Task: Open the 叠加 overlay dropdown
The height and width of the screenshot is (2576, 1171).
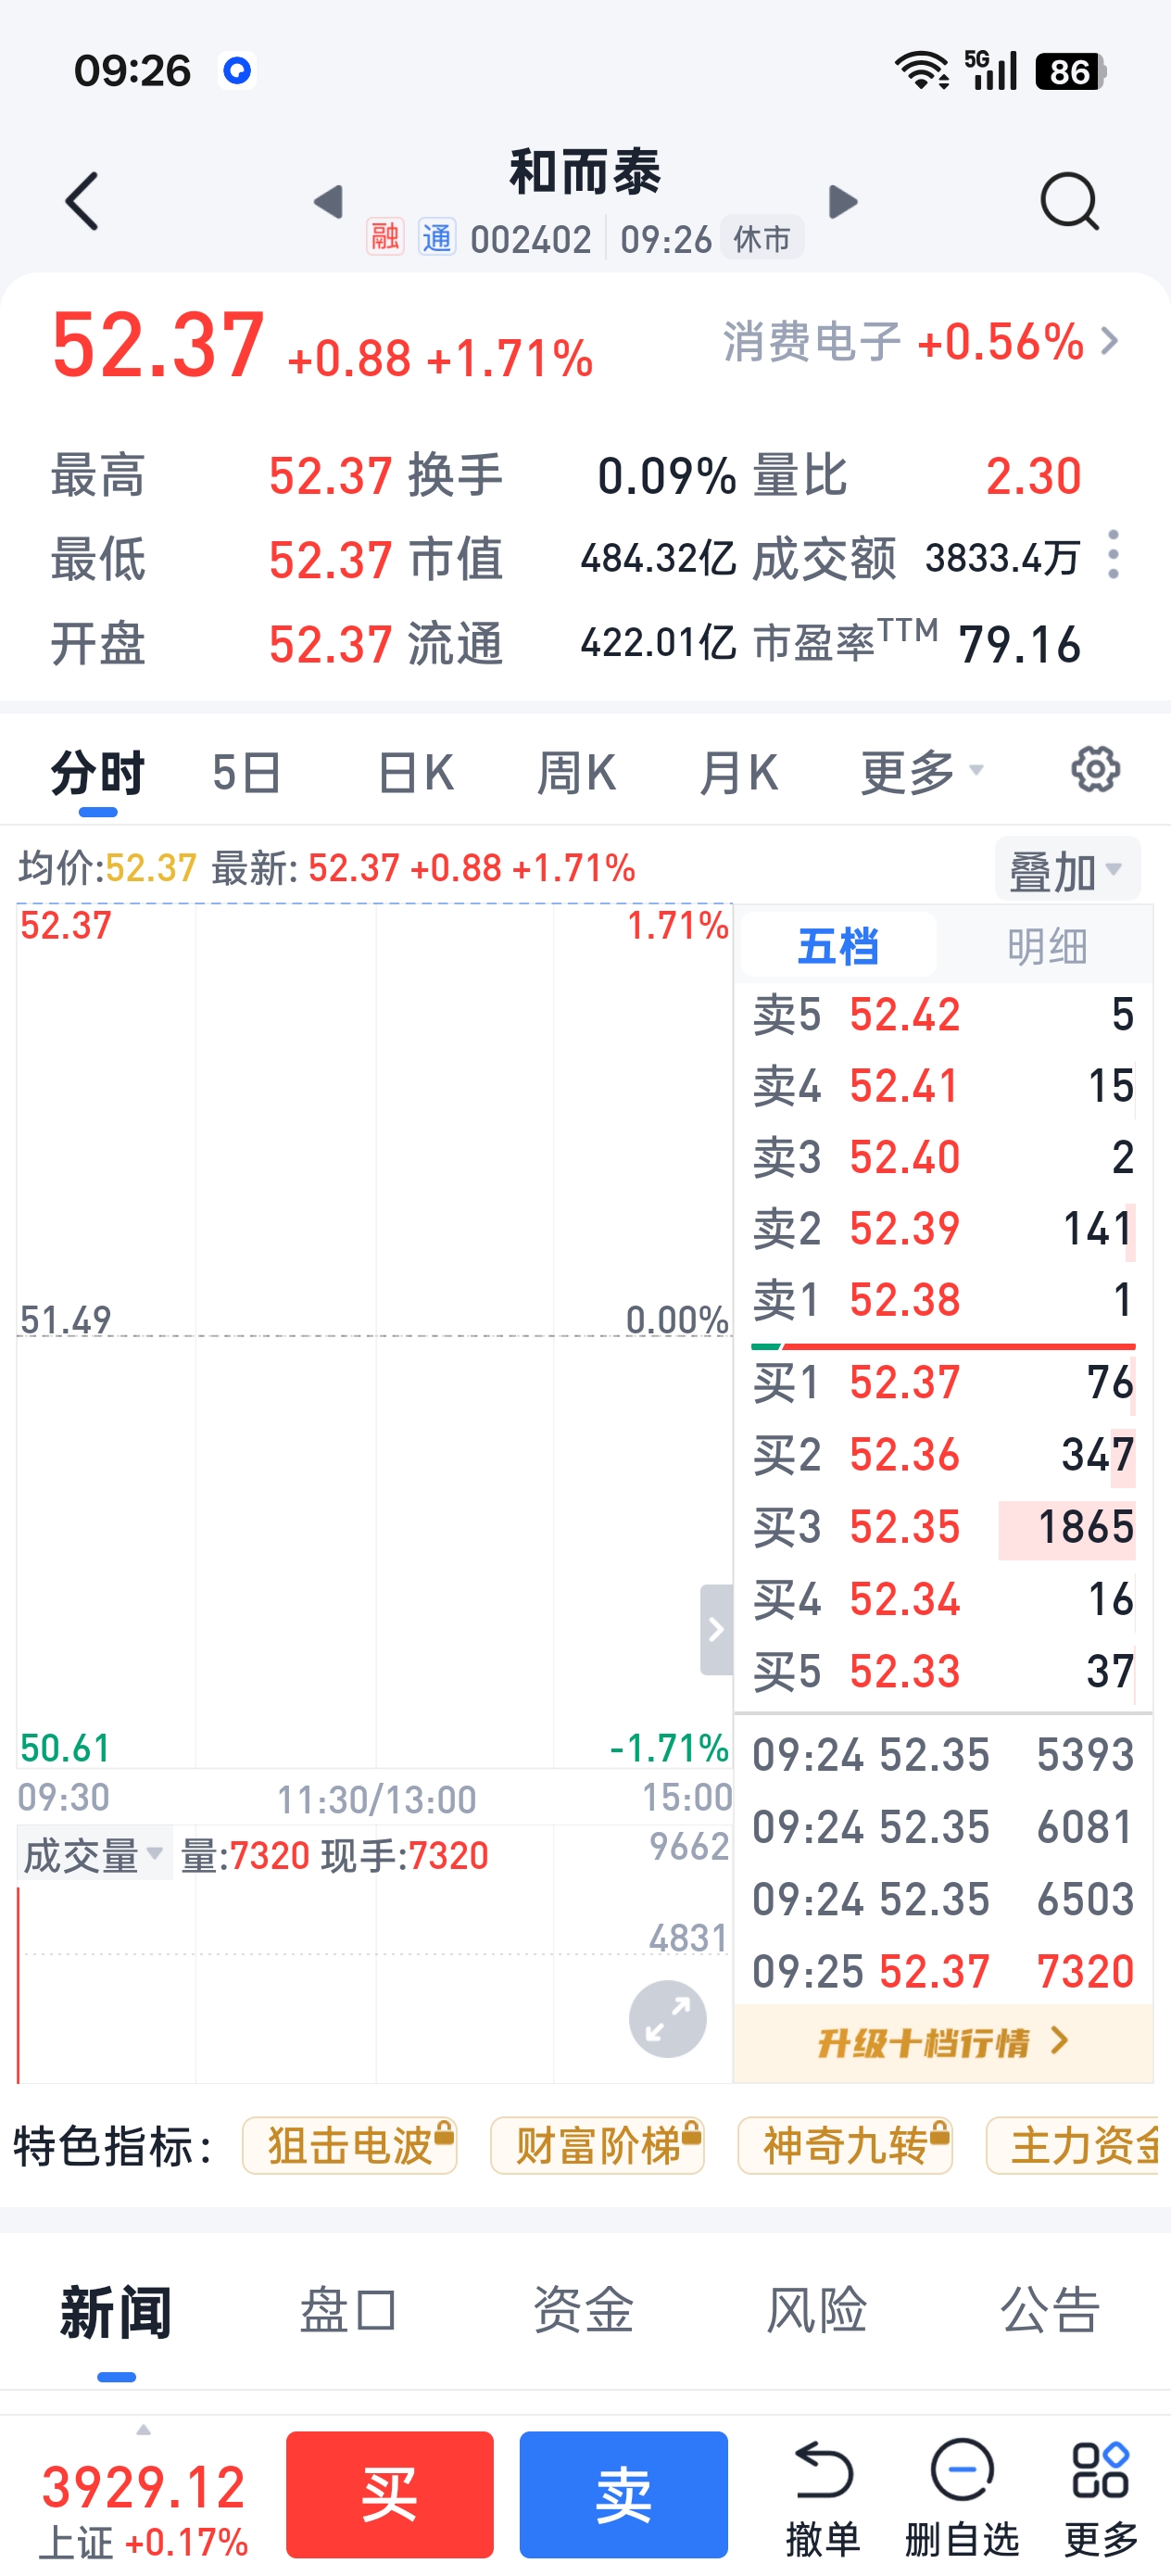Action: 1066,871
